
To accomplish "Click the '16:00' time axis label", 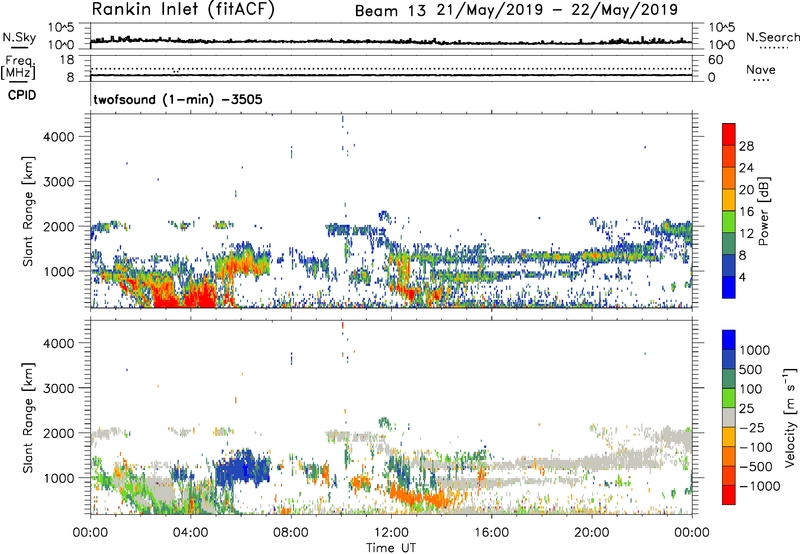I will tap(492, 533).
